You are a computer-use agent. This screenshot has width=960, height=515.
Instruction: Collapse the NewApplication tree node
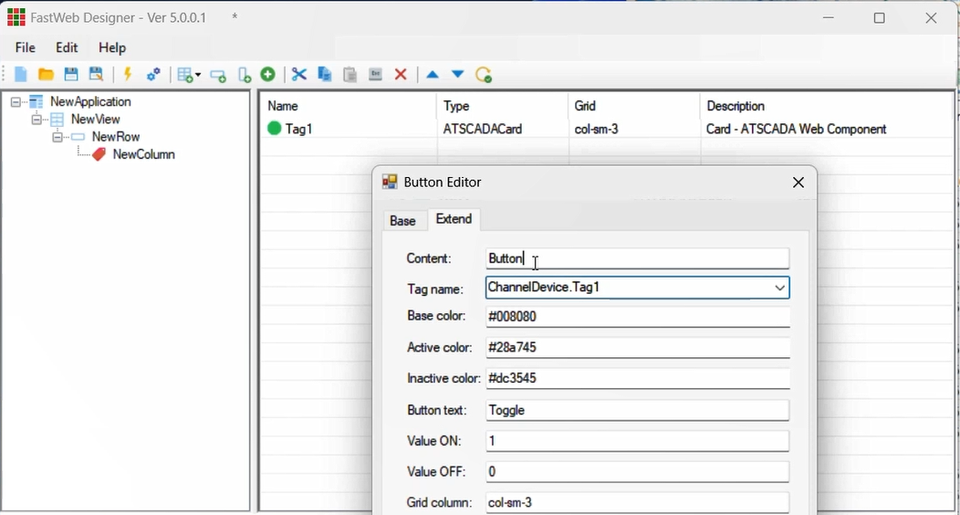pyautogui.click(x=17, y=102)
